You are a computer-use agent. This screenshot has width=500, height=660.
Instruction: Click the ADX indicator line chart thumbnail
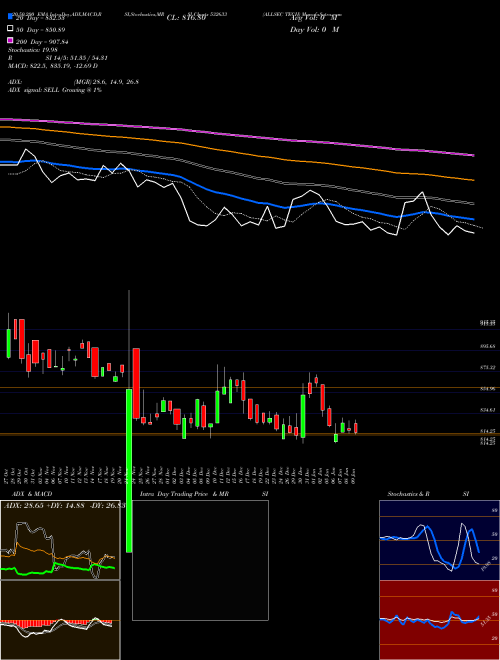(60, 540)
